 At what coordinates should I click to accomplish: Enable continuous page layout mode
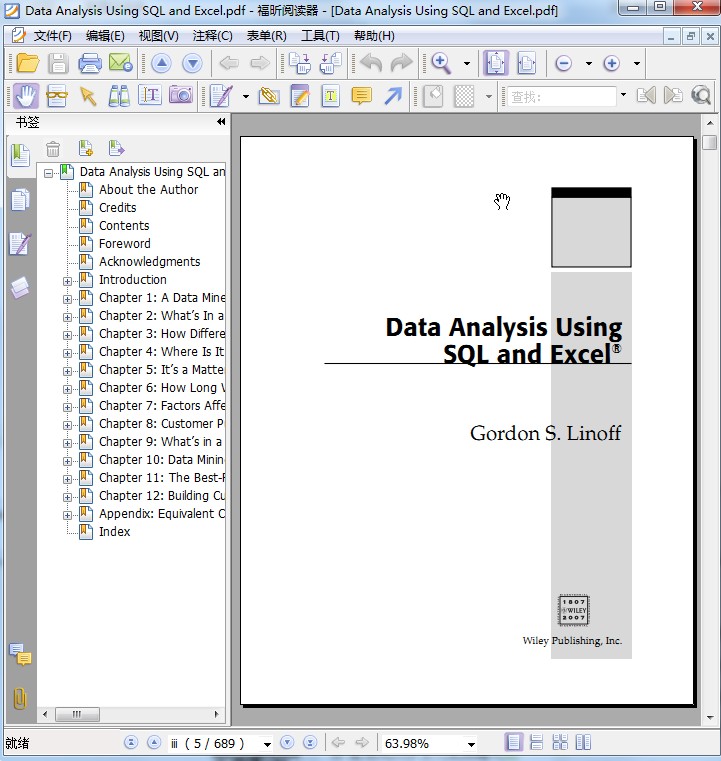(x=537, y=743)
